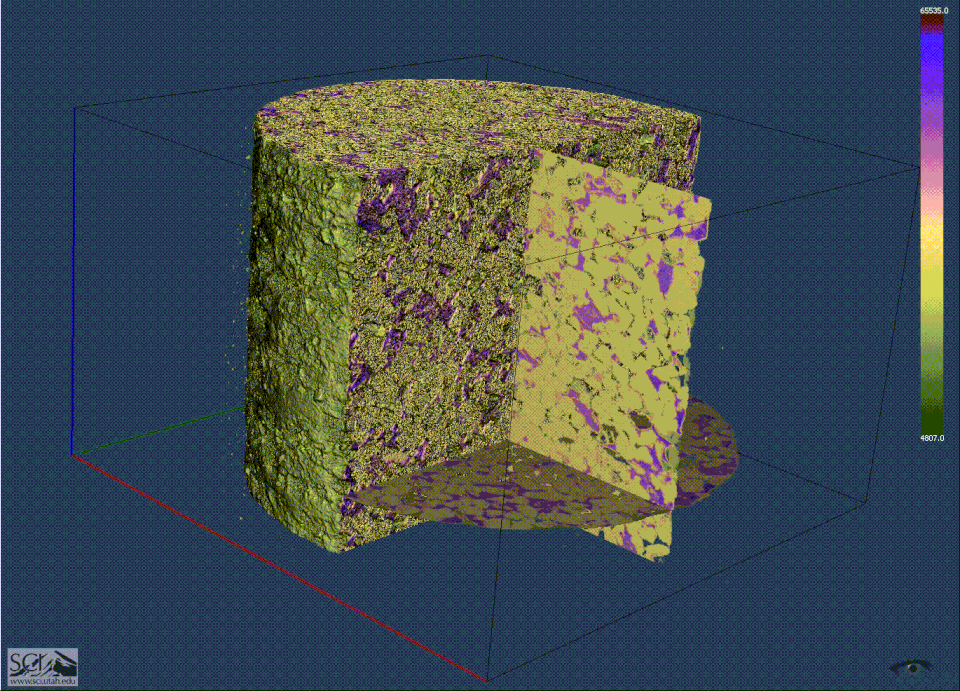This screenshot has height=691, width=960.
Task: Pick the dark red top of the color bar
Action: point(932,18)
